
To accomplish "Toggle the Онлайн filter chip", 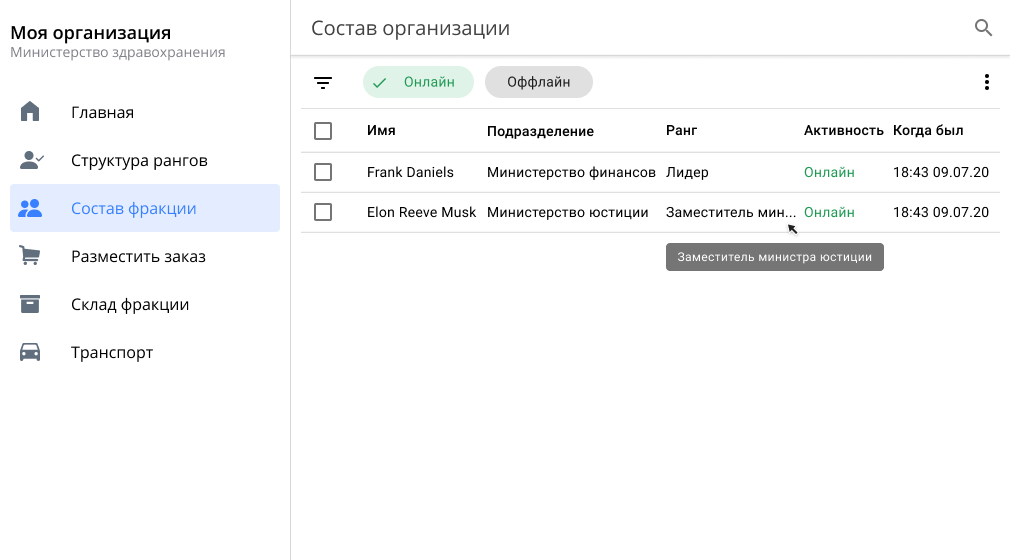I will coord(418,83).
